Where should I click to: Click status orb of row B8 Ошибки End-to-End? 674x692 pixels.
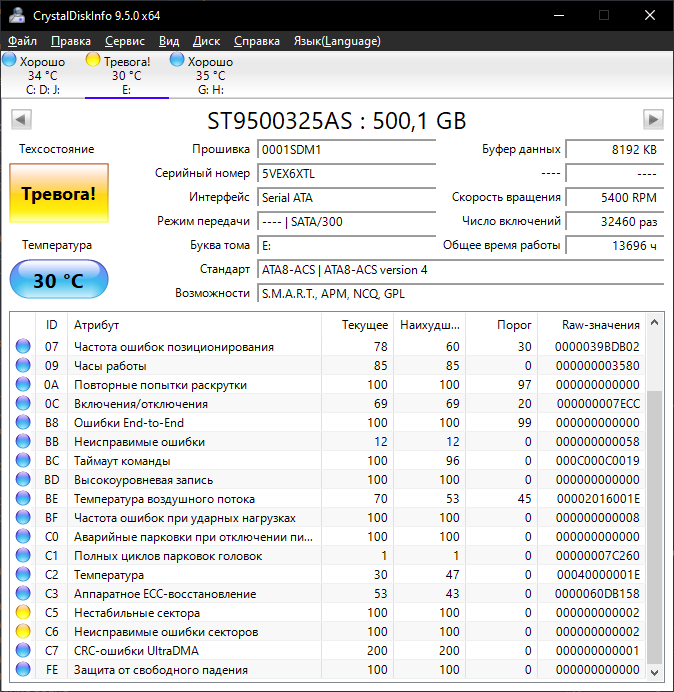(x=23, y=422)
